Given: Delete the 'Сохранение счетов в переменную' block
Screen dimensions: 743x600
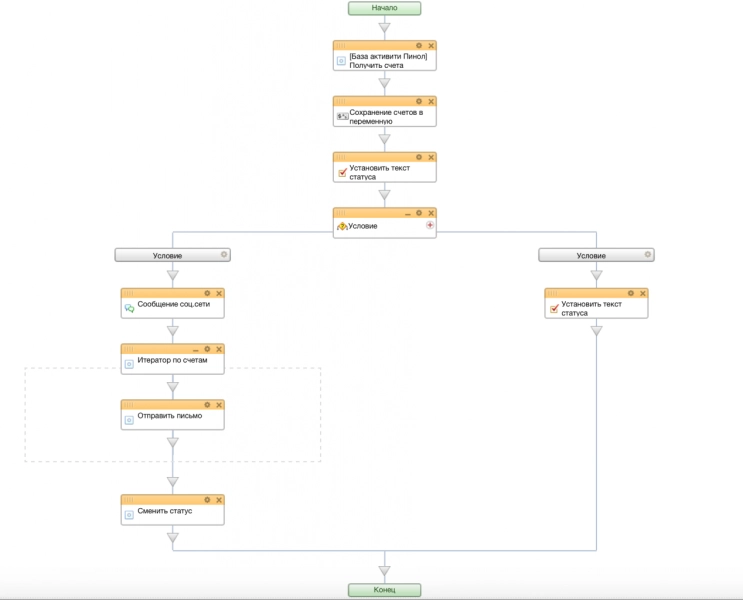Looking at the screenshot, I should [x=431, y=102].
